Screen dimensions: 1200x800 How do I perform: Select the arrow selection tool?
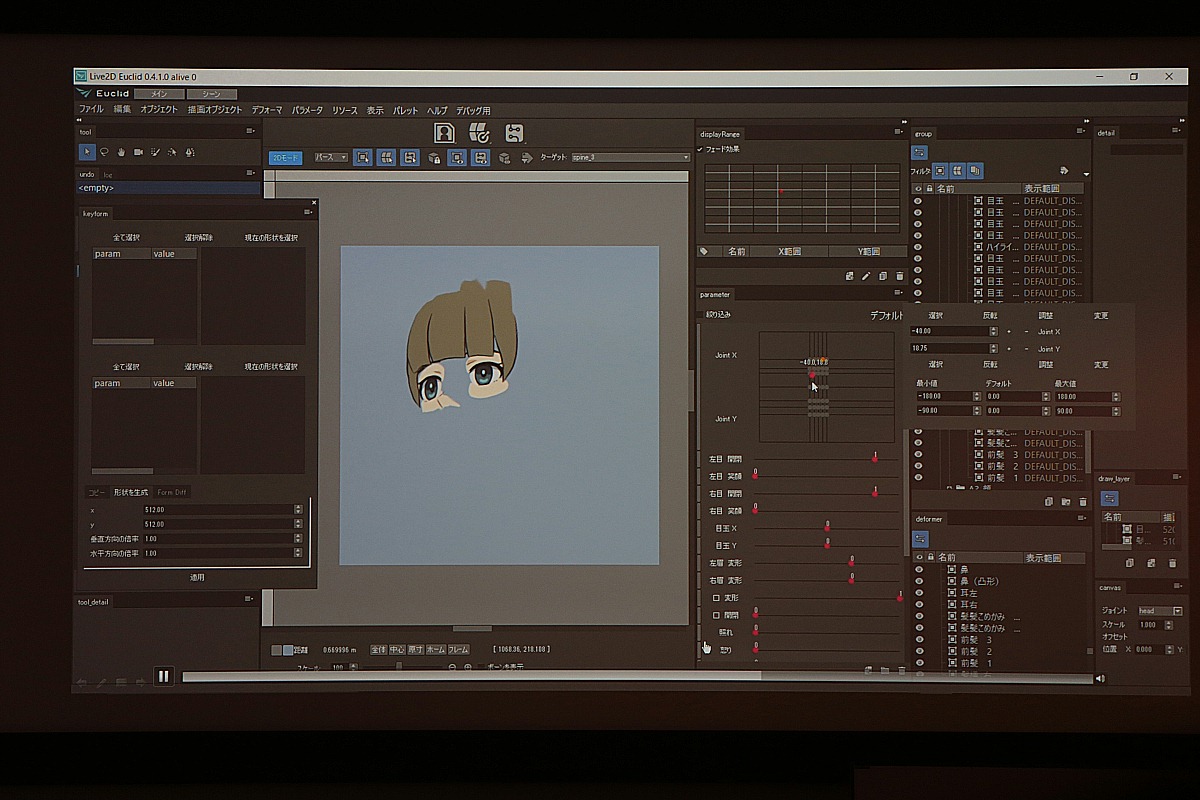tap(87, 152)
